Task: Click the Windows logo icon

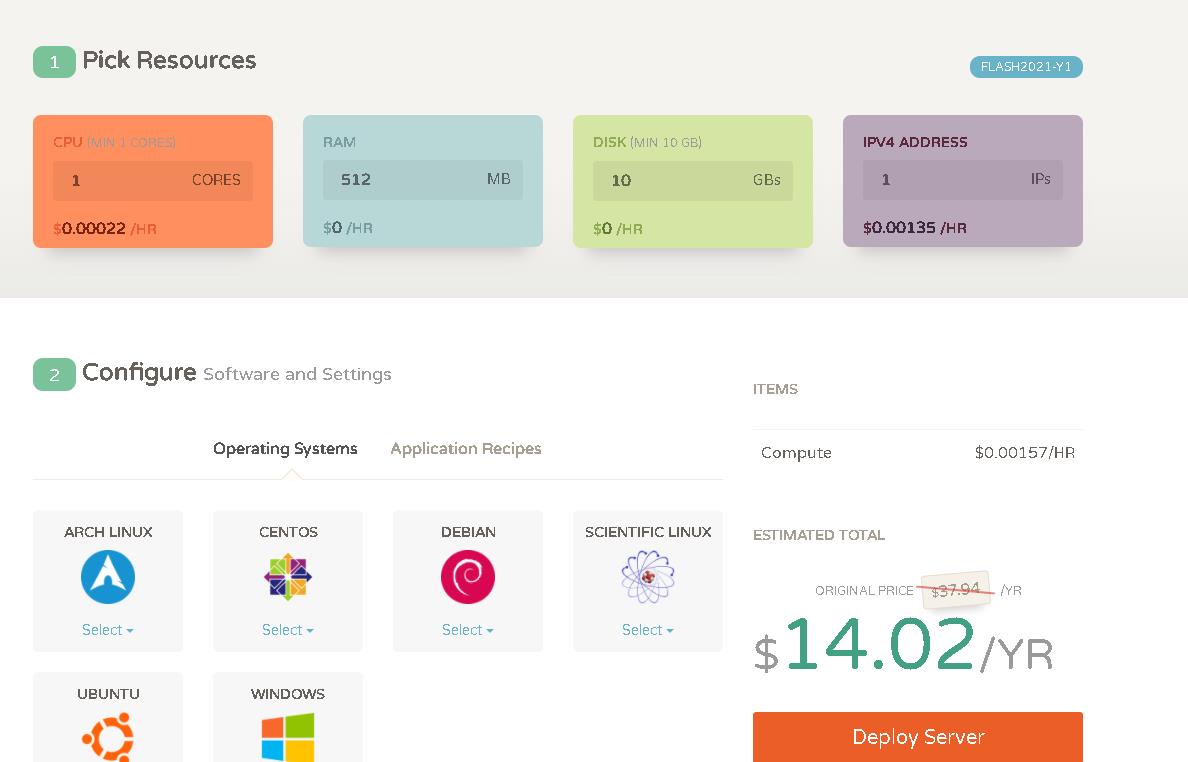Action: (288, 737)
